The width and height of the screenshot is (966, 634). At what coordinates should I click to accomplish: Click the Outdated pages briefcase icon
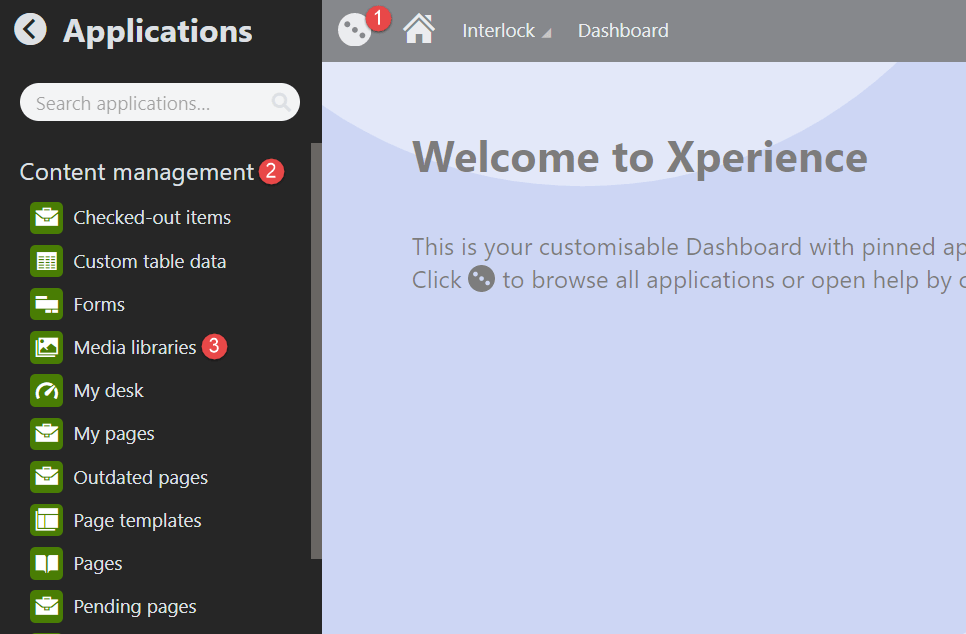(x=47, y=477)
